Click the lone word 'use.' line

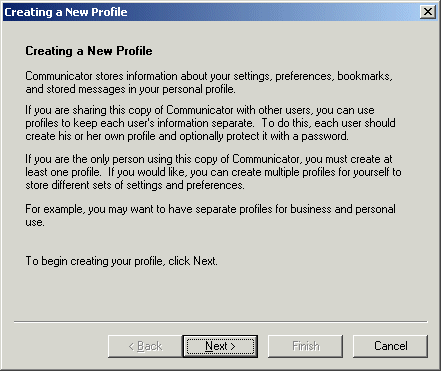pos(35,222)
